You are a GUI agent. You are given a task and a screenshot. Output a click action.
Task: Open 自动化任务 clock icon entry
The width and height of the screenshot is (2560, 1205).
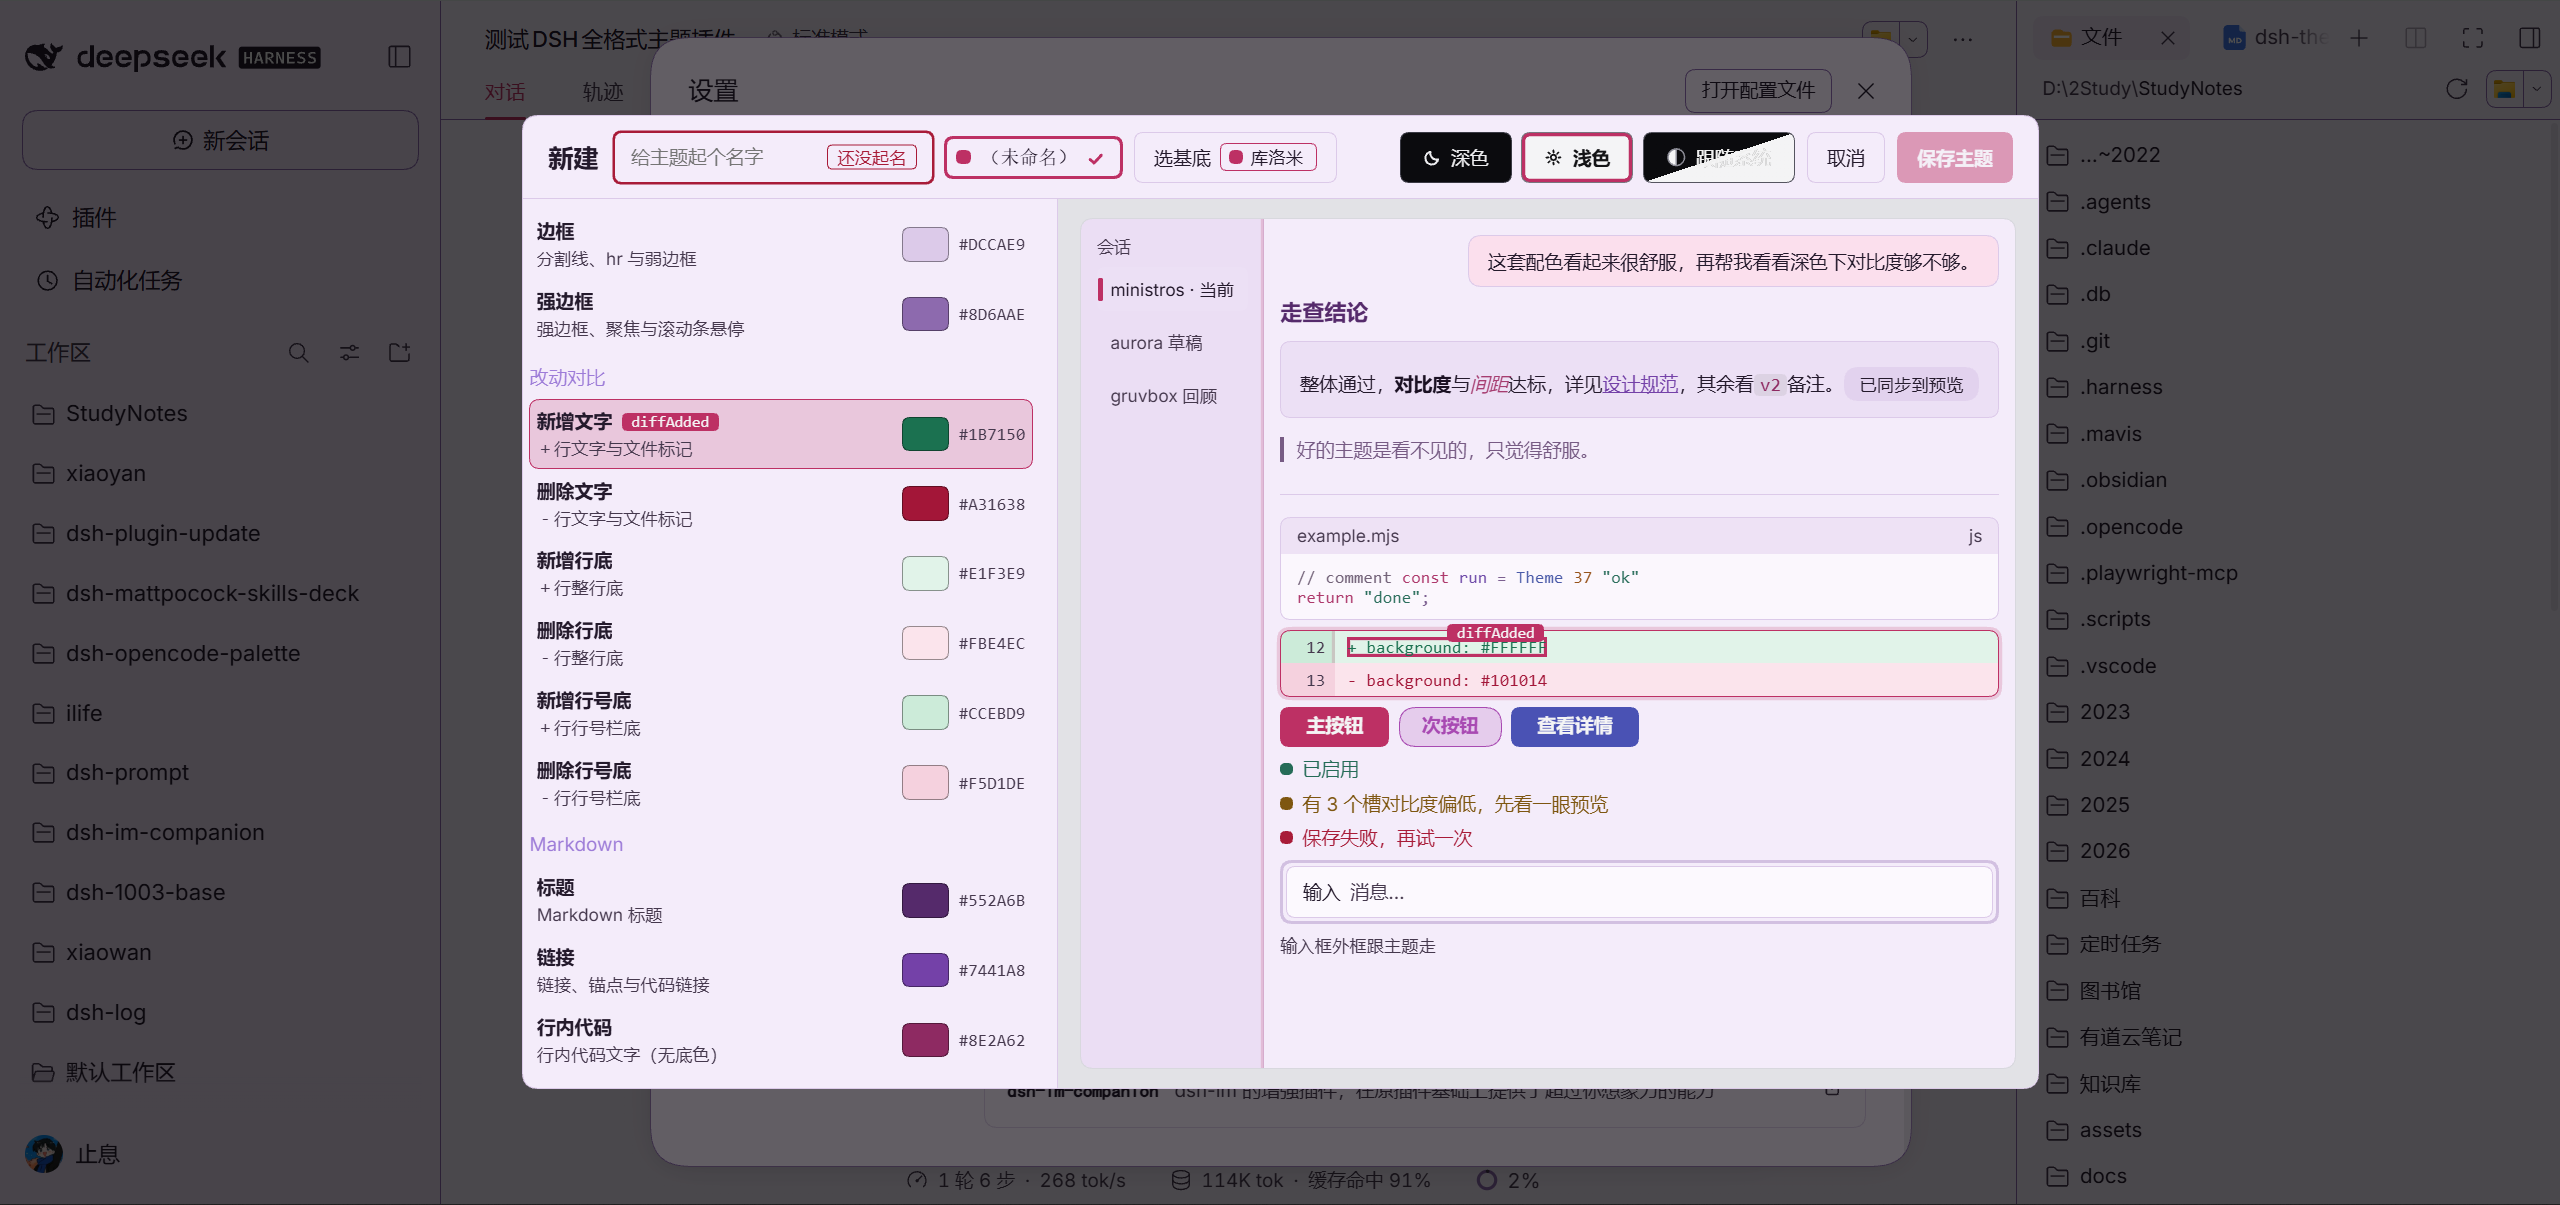pos(47,280)
